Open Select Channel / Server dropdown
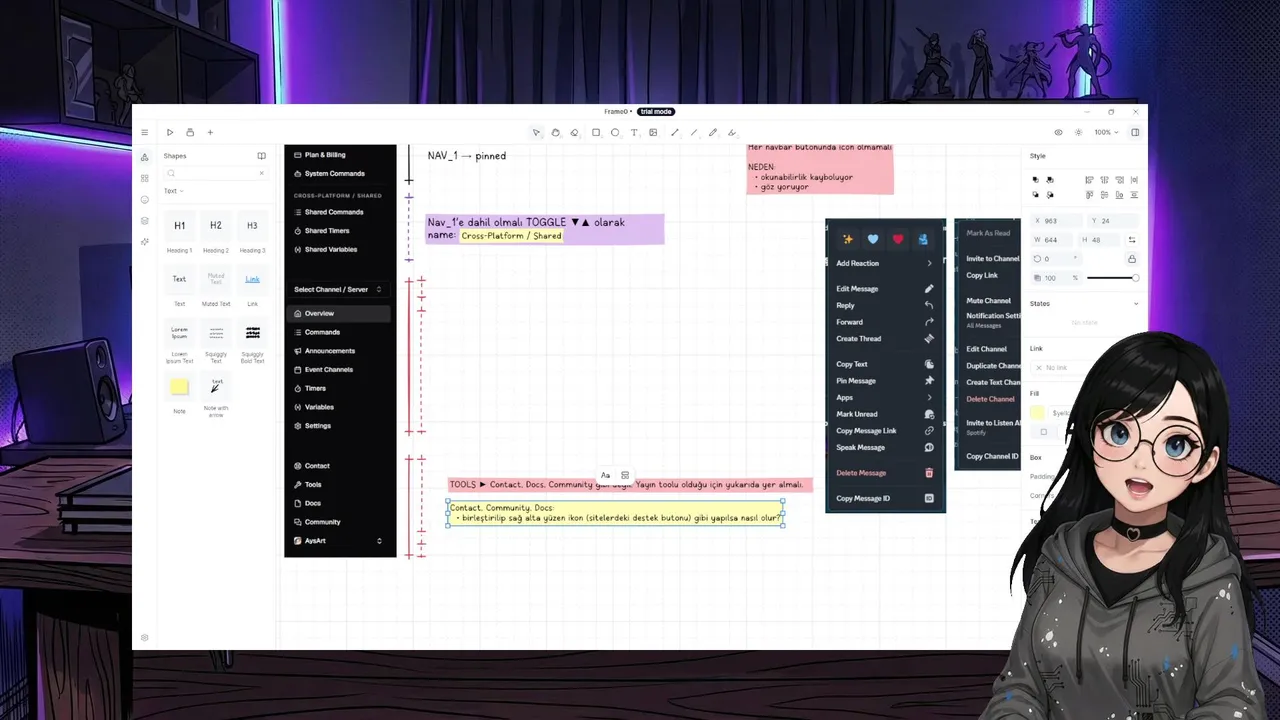 [x=338, y=289]
